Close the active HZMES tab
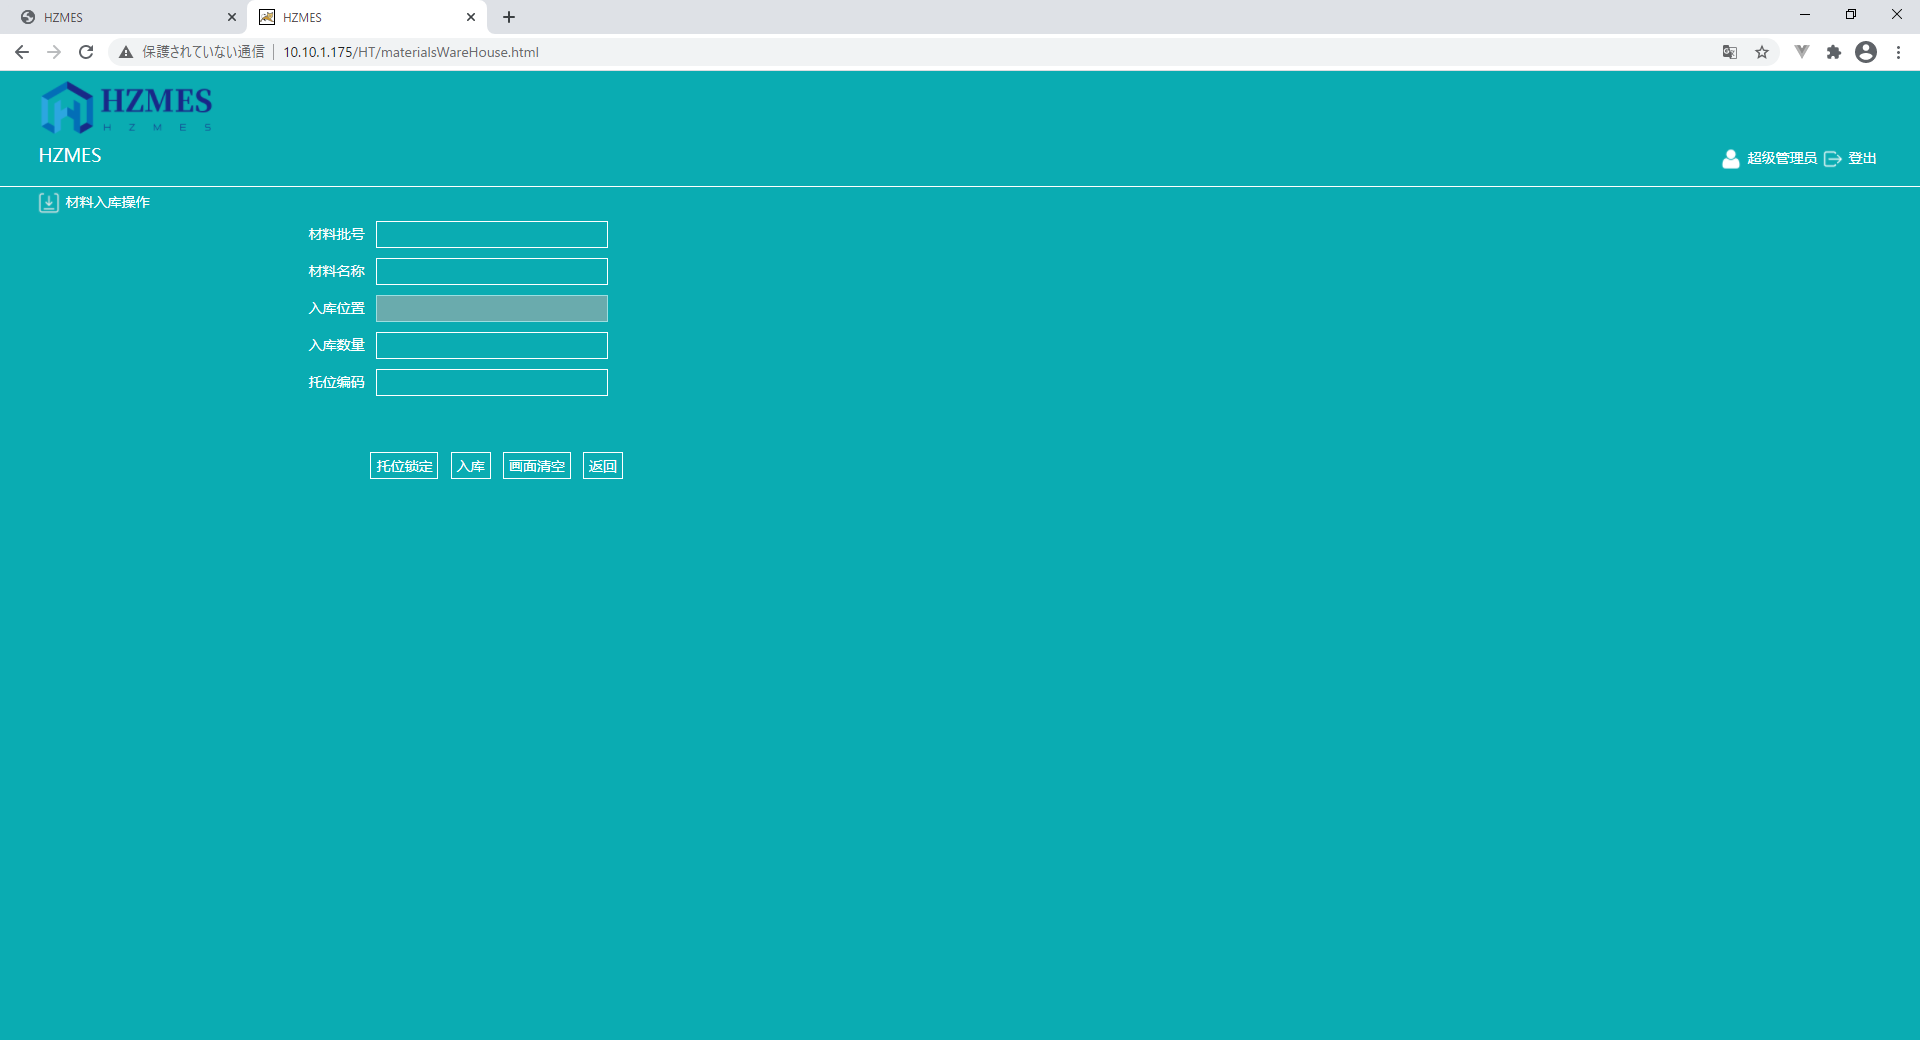This screenshot has height=1040, width=1920. 470,17
